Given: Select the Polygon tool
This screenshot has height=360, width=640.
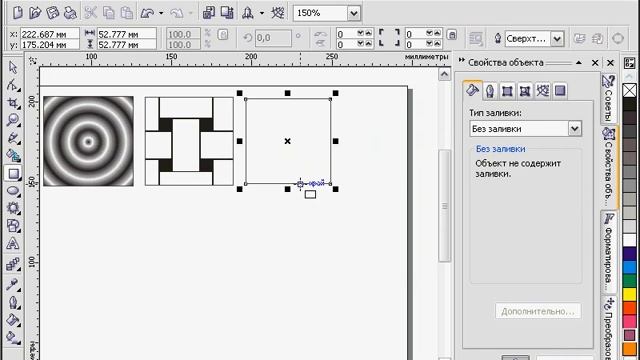Looking at the screenshot, I should click(x=13, y=208).
